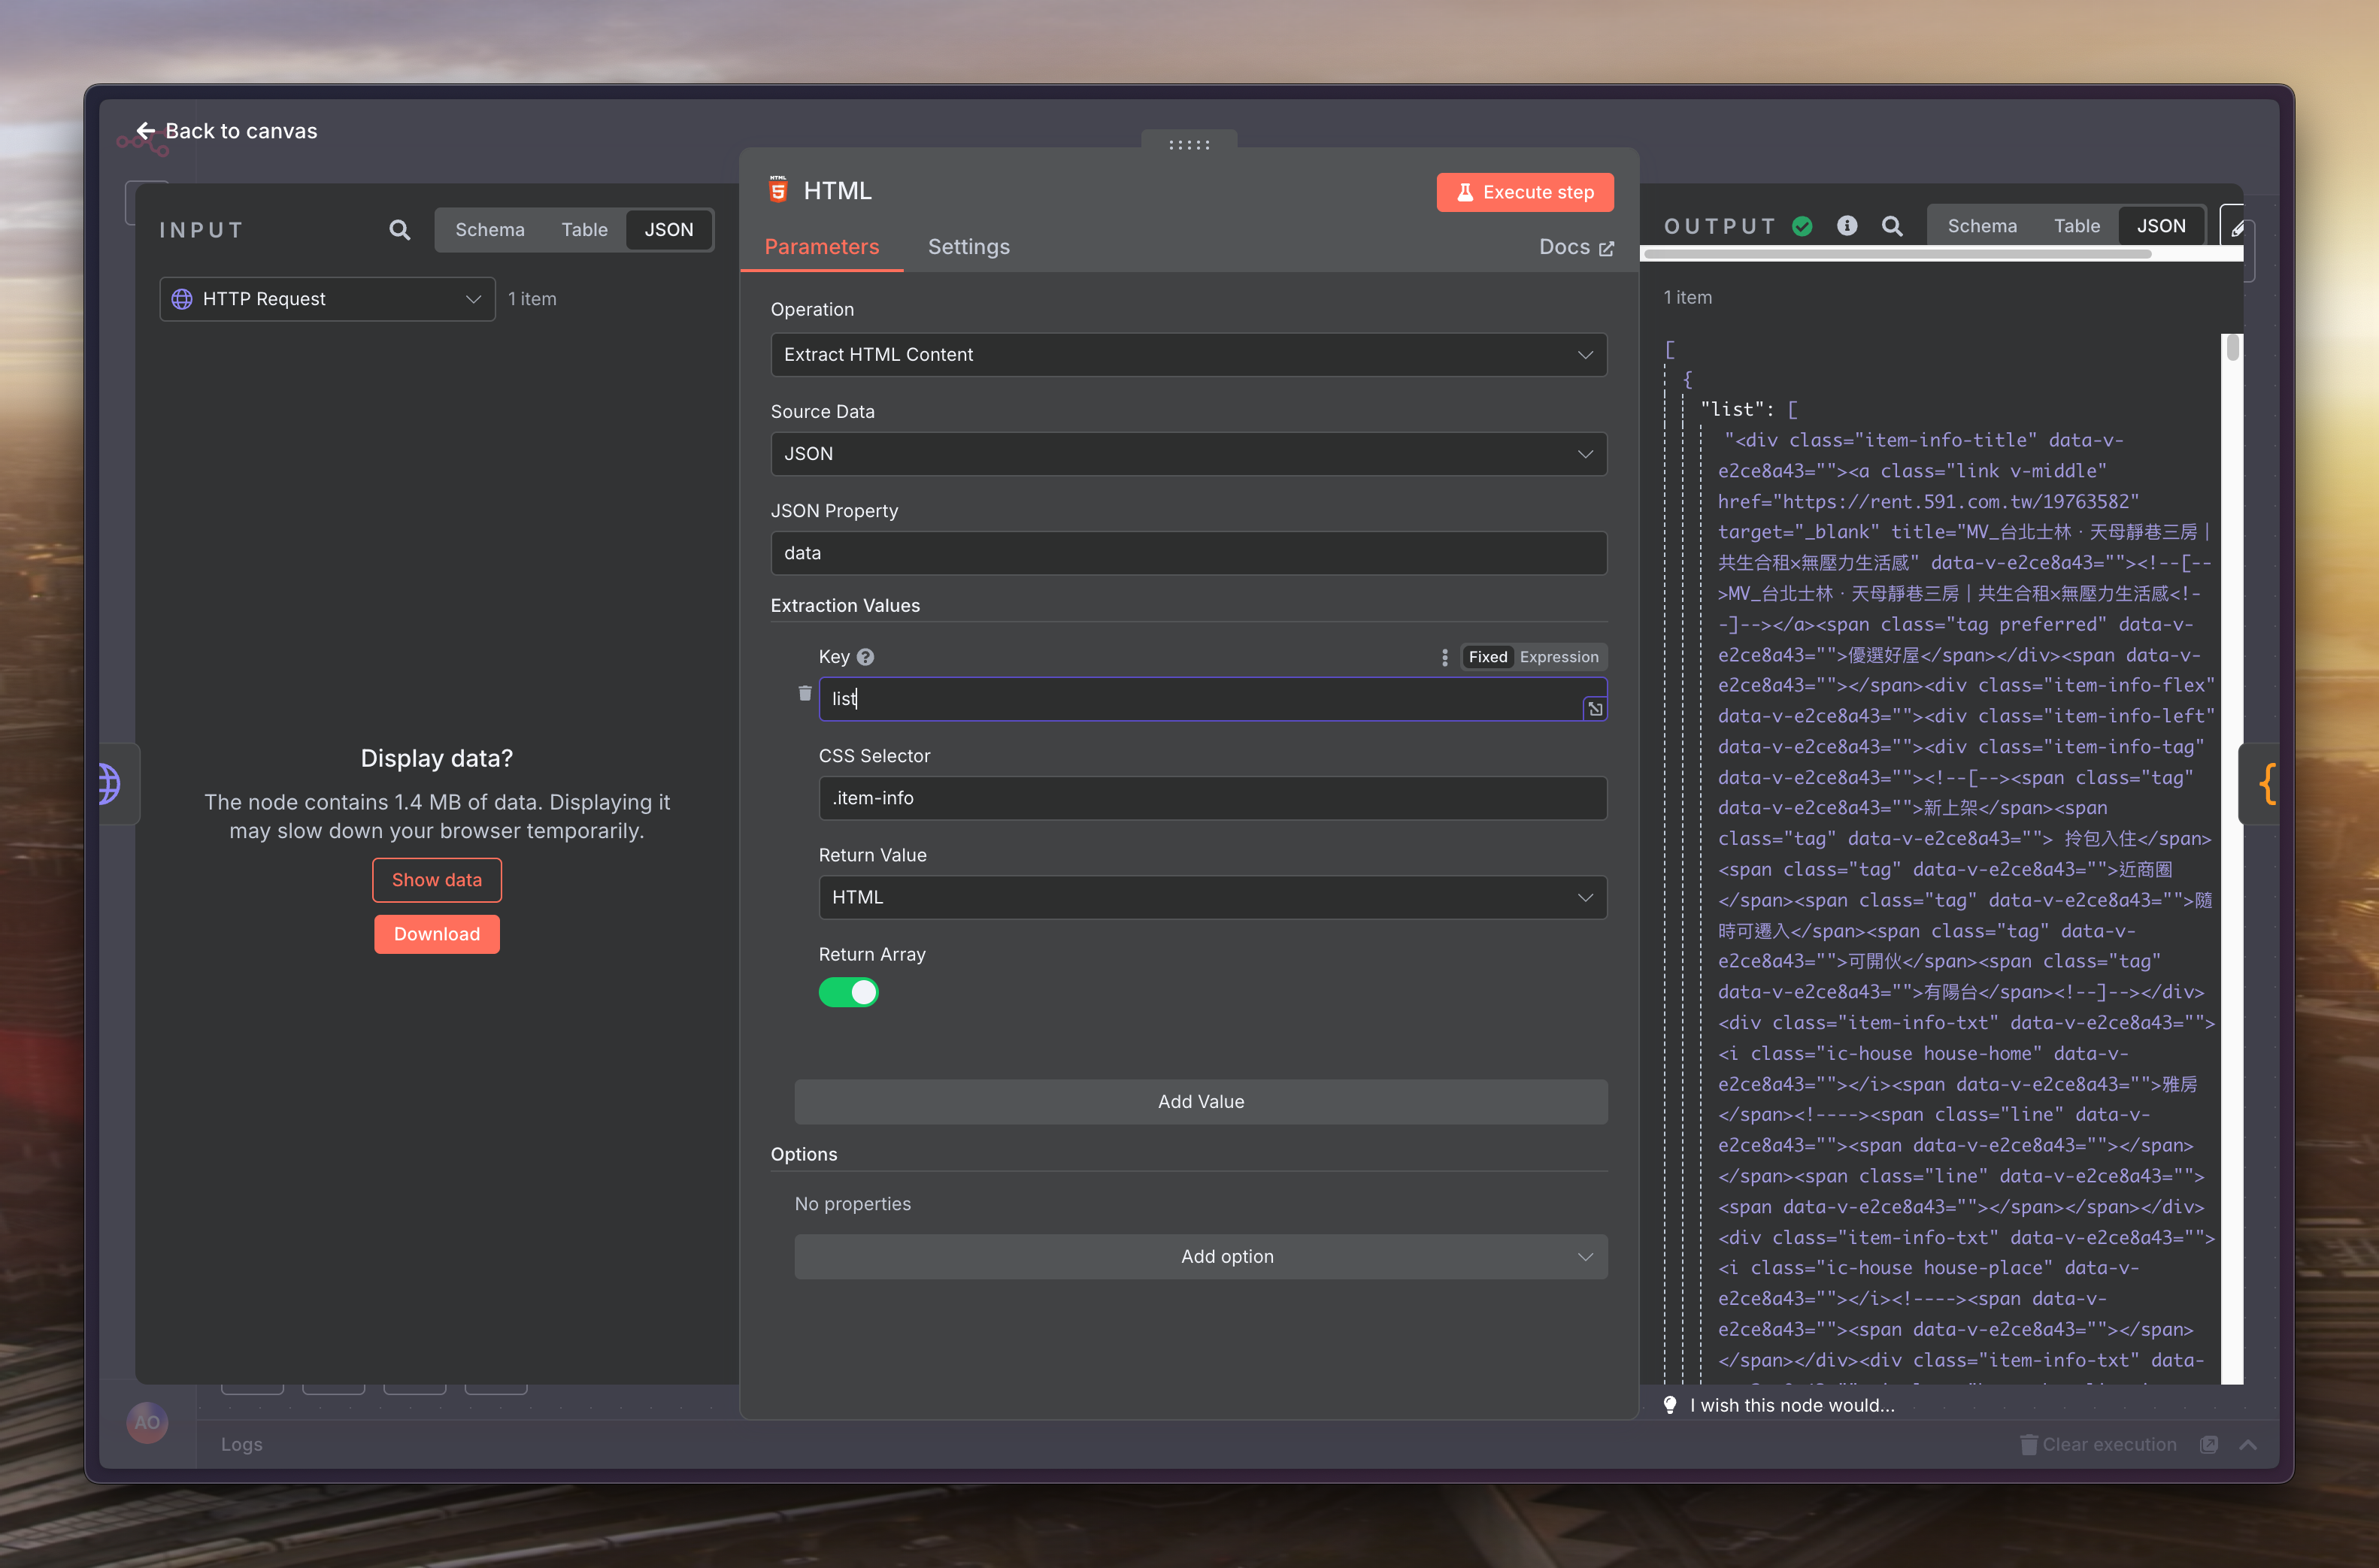This screenshot has width=2379, height=1568.
Task: Toggle the Return Array switch off
Action: coord(848,992)
